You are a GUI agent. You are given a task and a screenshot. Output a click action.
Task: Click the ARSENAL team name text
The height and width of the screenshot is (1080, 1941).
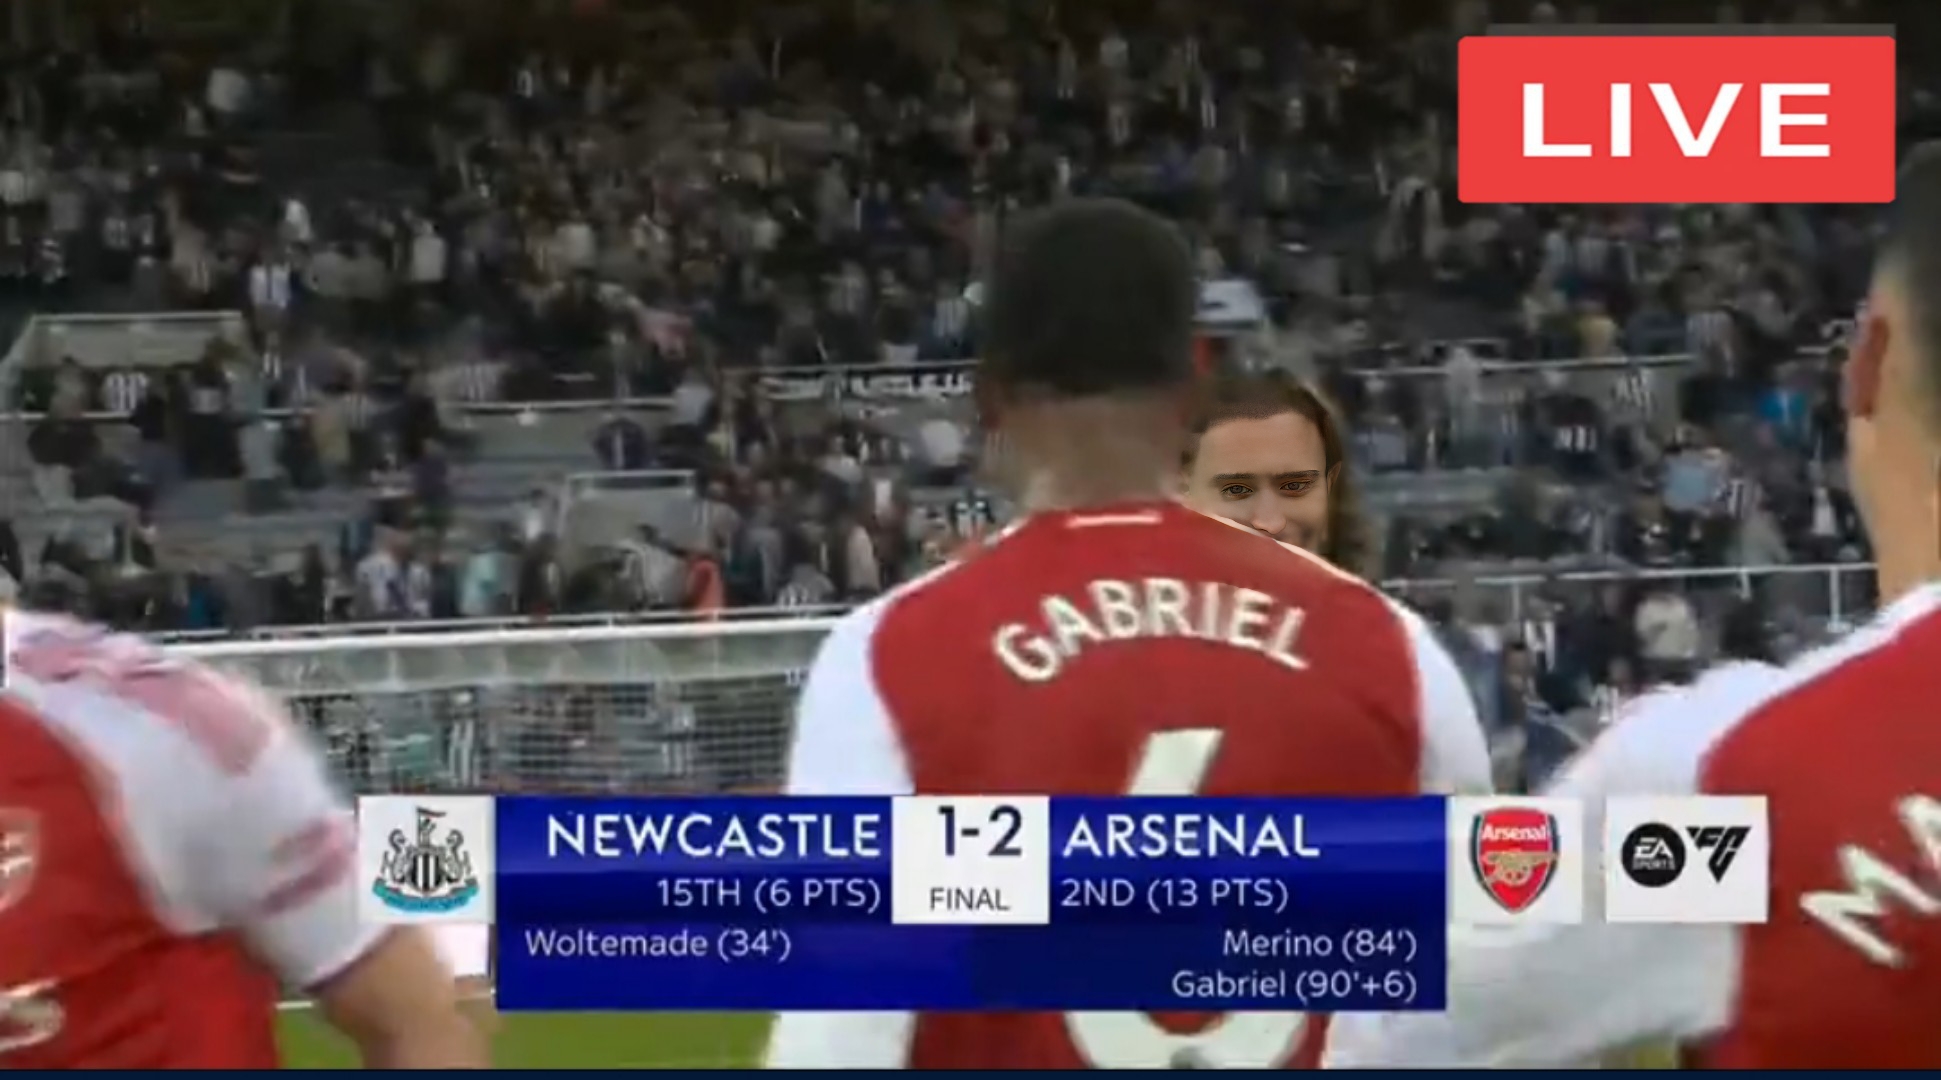coord(1190,836)
